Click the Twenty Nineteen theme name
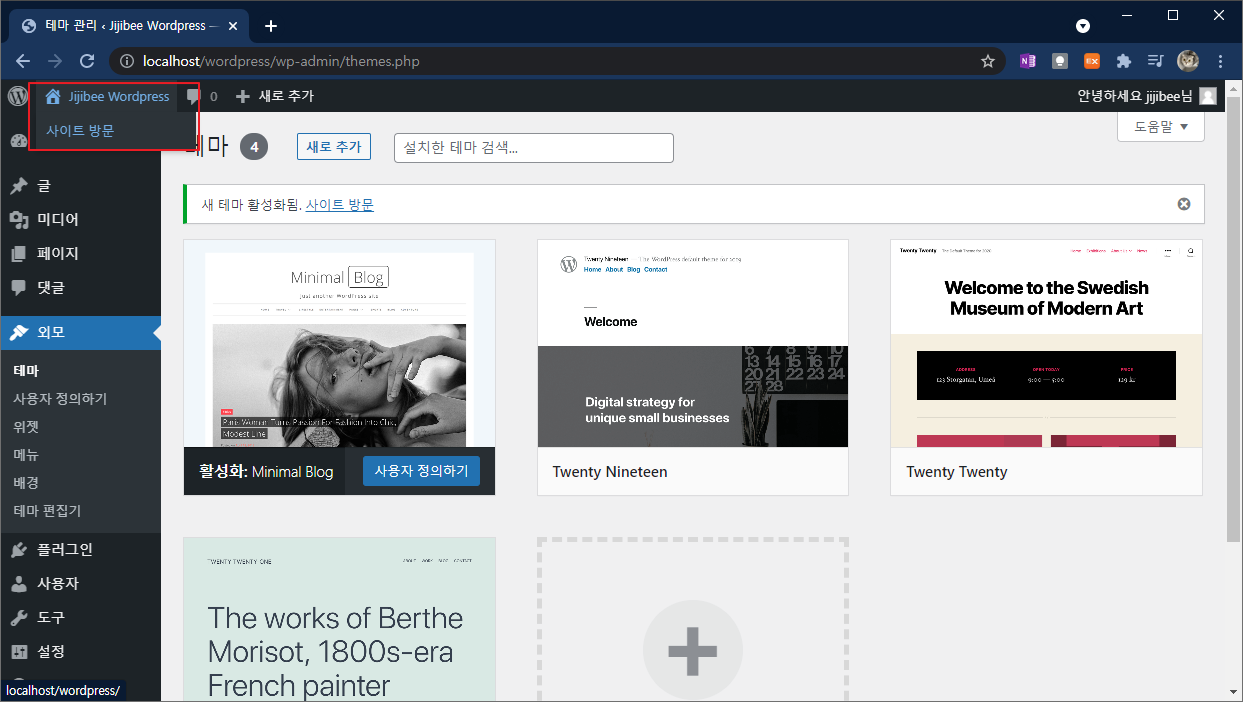 point(610,472)
